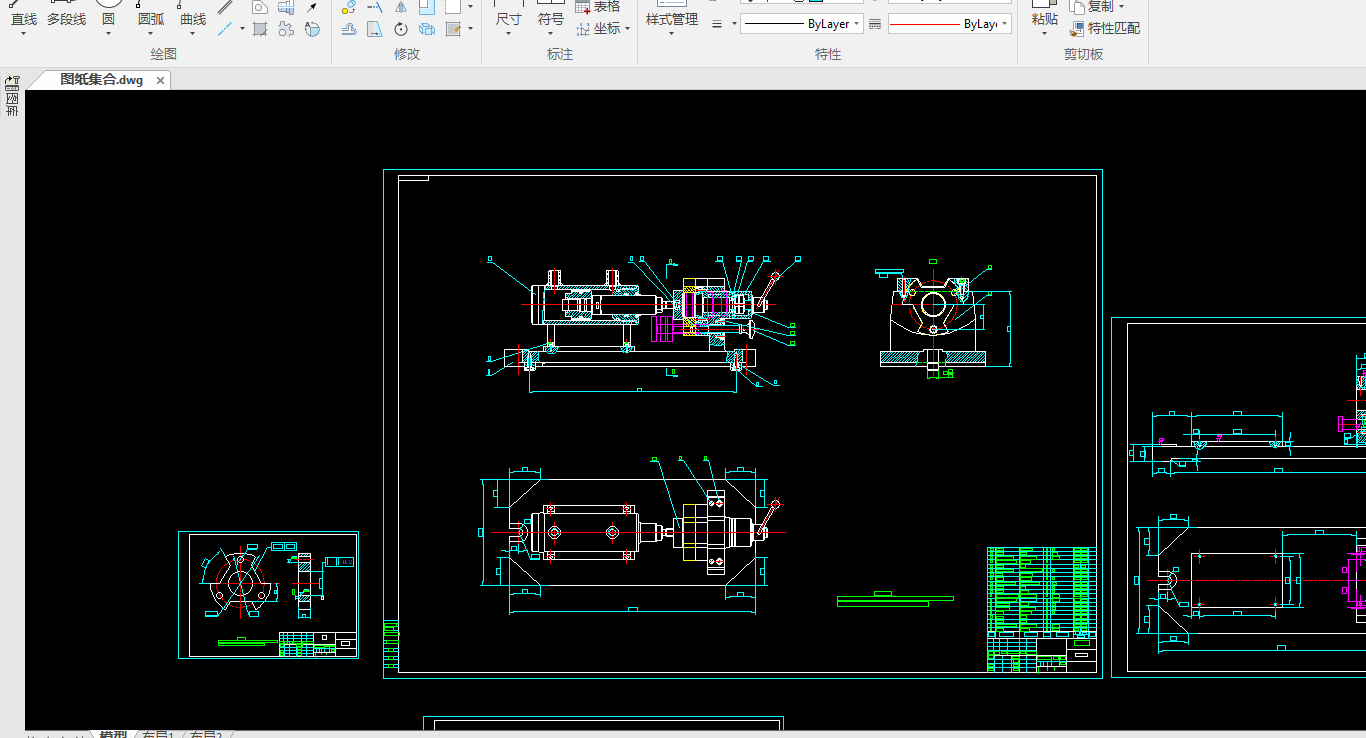Click the rotate icon in 修改 panel
Screen dimensions: 1366x738
[401, 29]
